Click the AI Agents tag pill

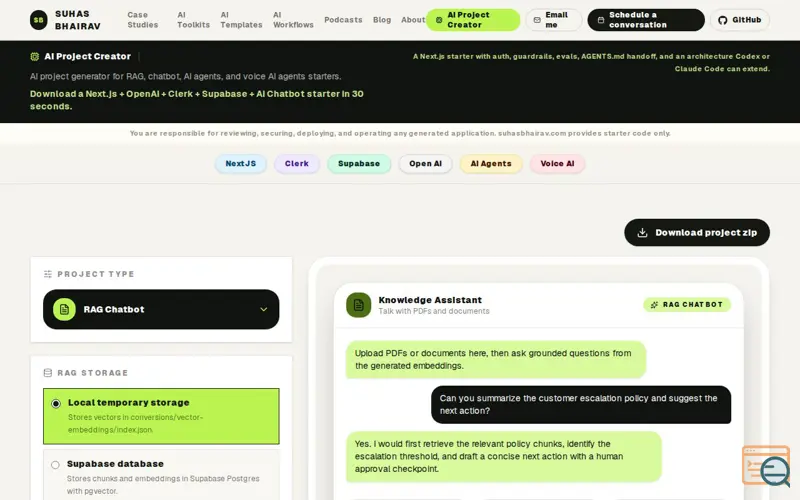tap(491, 164)
